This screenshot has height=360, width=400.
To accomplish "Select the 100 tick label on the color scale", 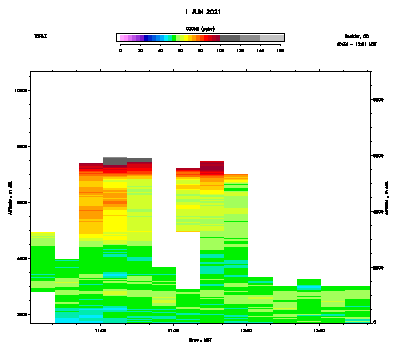I will 220,51.
